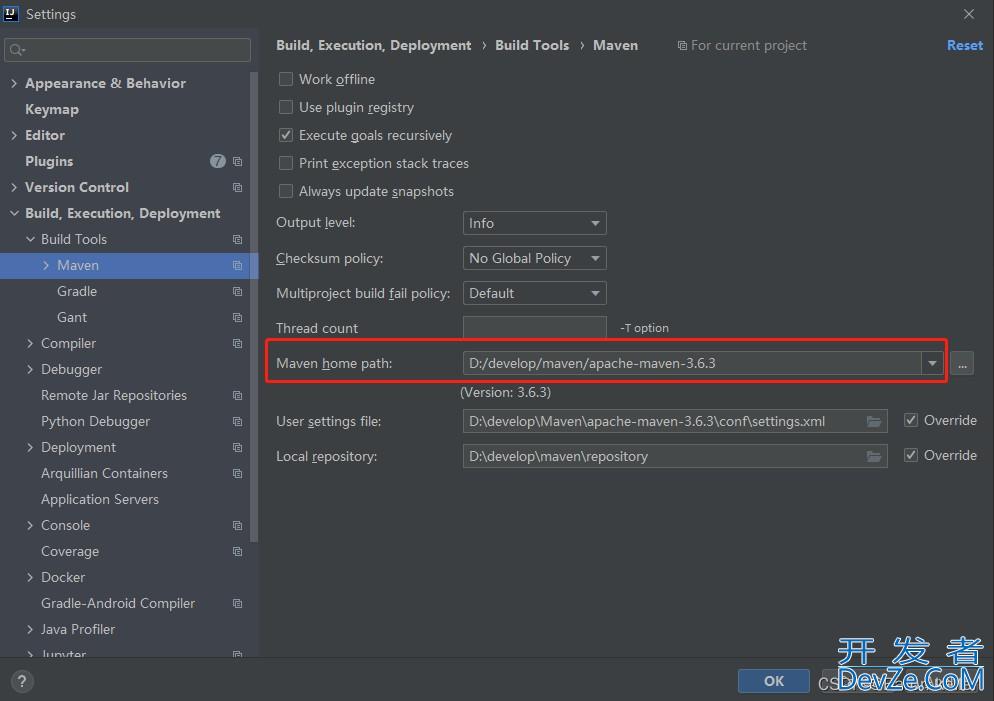Toggle Override for User settings file
Image resolution: width=994 pixels, height=701 pixels.
tap(911, 420)
